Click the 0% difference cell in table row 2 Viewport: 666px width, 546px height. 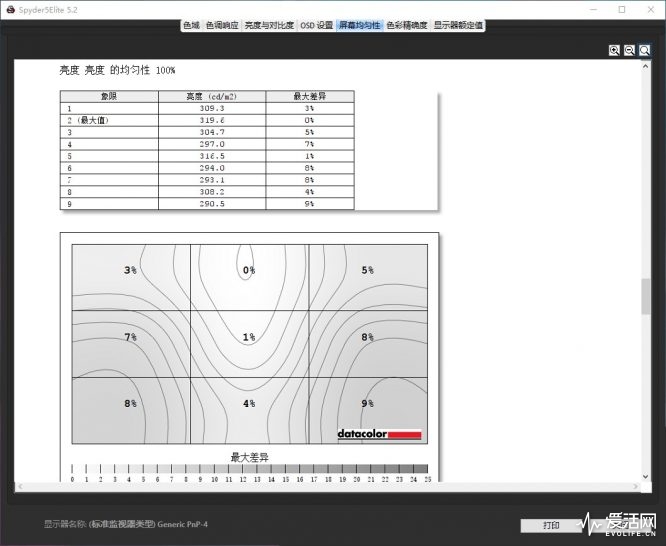tap(310, 120)
